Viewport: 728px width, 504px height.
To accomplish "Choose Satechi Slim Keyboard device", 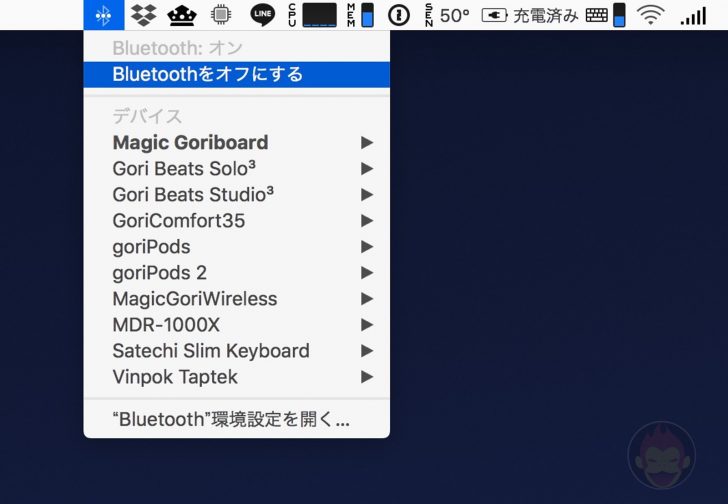I will pos(237,350).
